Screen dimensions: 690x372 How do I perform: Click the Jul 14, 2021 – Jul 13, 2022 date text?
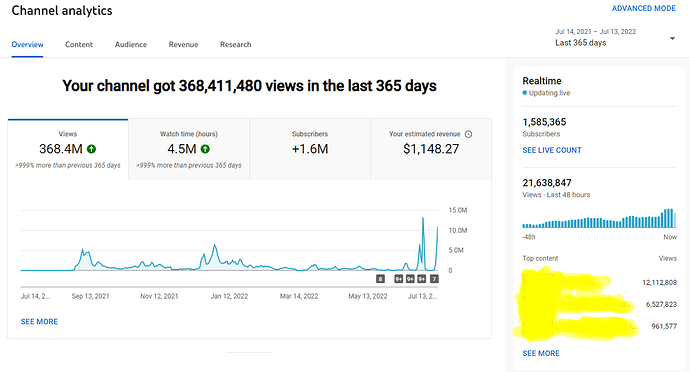pyautogui.click(x=595, y=32)
